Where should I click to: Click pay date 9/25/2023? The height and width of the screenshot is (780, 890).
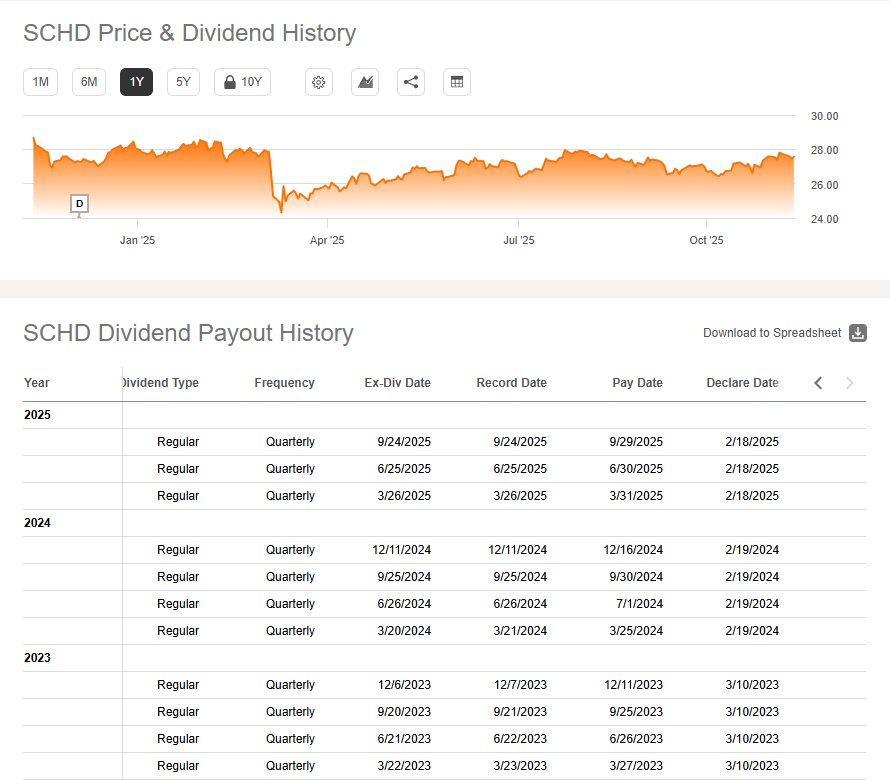[x=636, y=712]
